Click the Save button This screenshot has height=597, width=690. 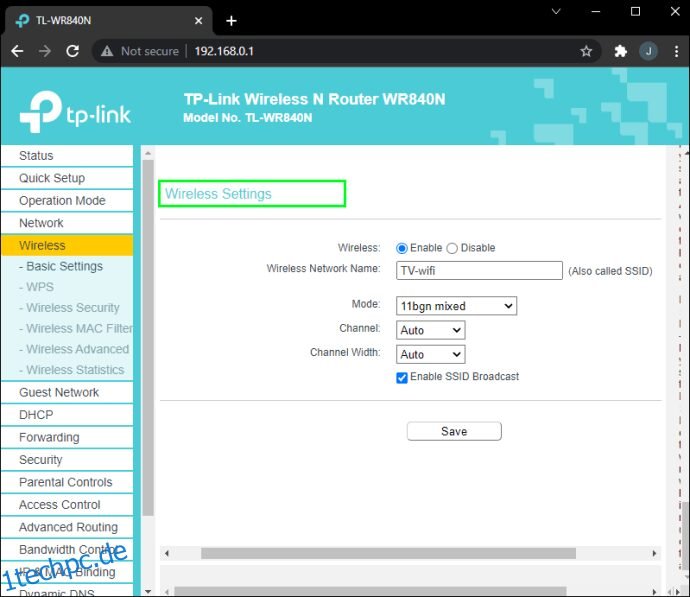point(454,431)
